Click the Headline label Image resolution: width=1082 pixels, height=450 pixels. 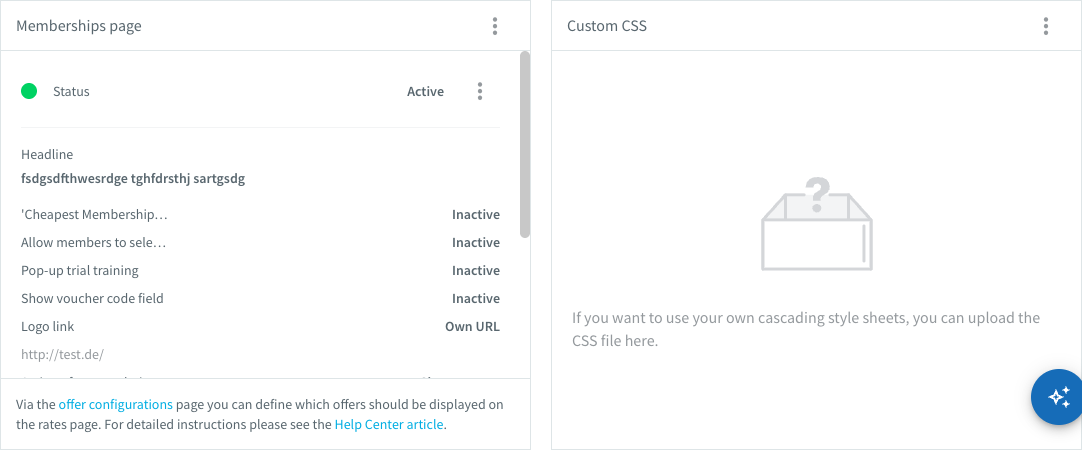(x=47, y=155)
